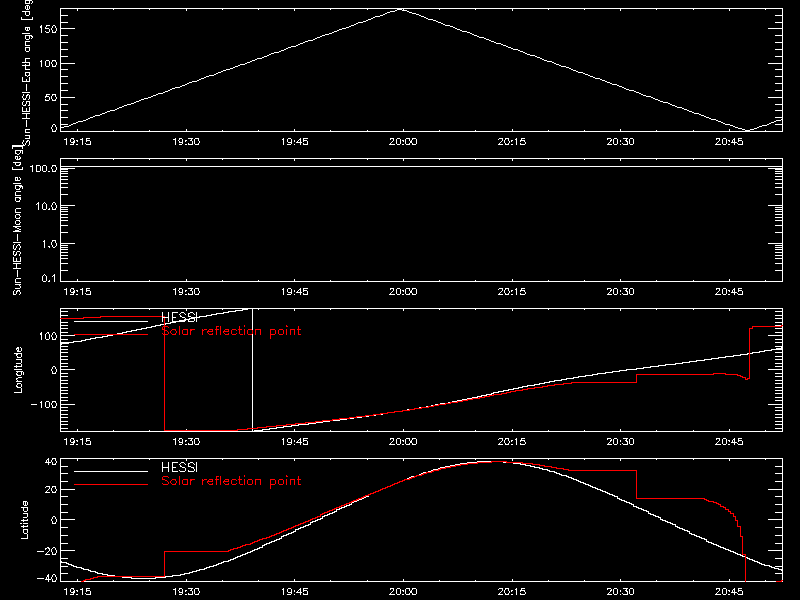Click the 1.0 tick in Moon angle plot

[x=49, y=244]
